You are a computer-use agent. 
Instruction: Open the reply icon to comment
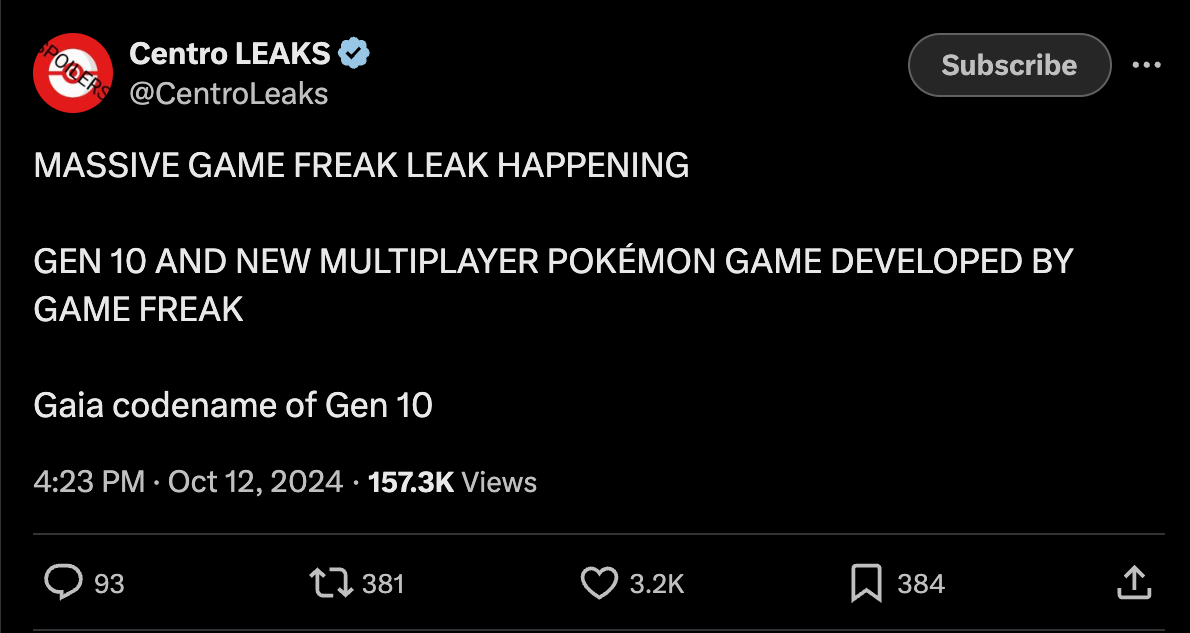coord(63,583)
